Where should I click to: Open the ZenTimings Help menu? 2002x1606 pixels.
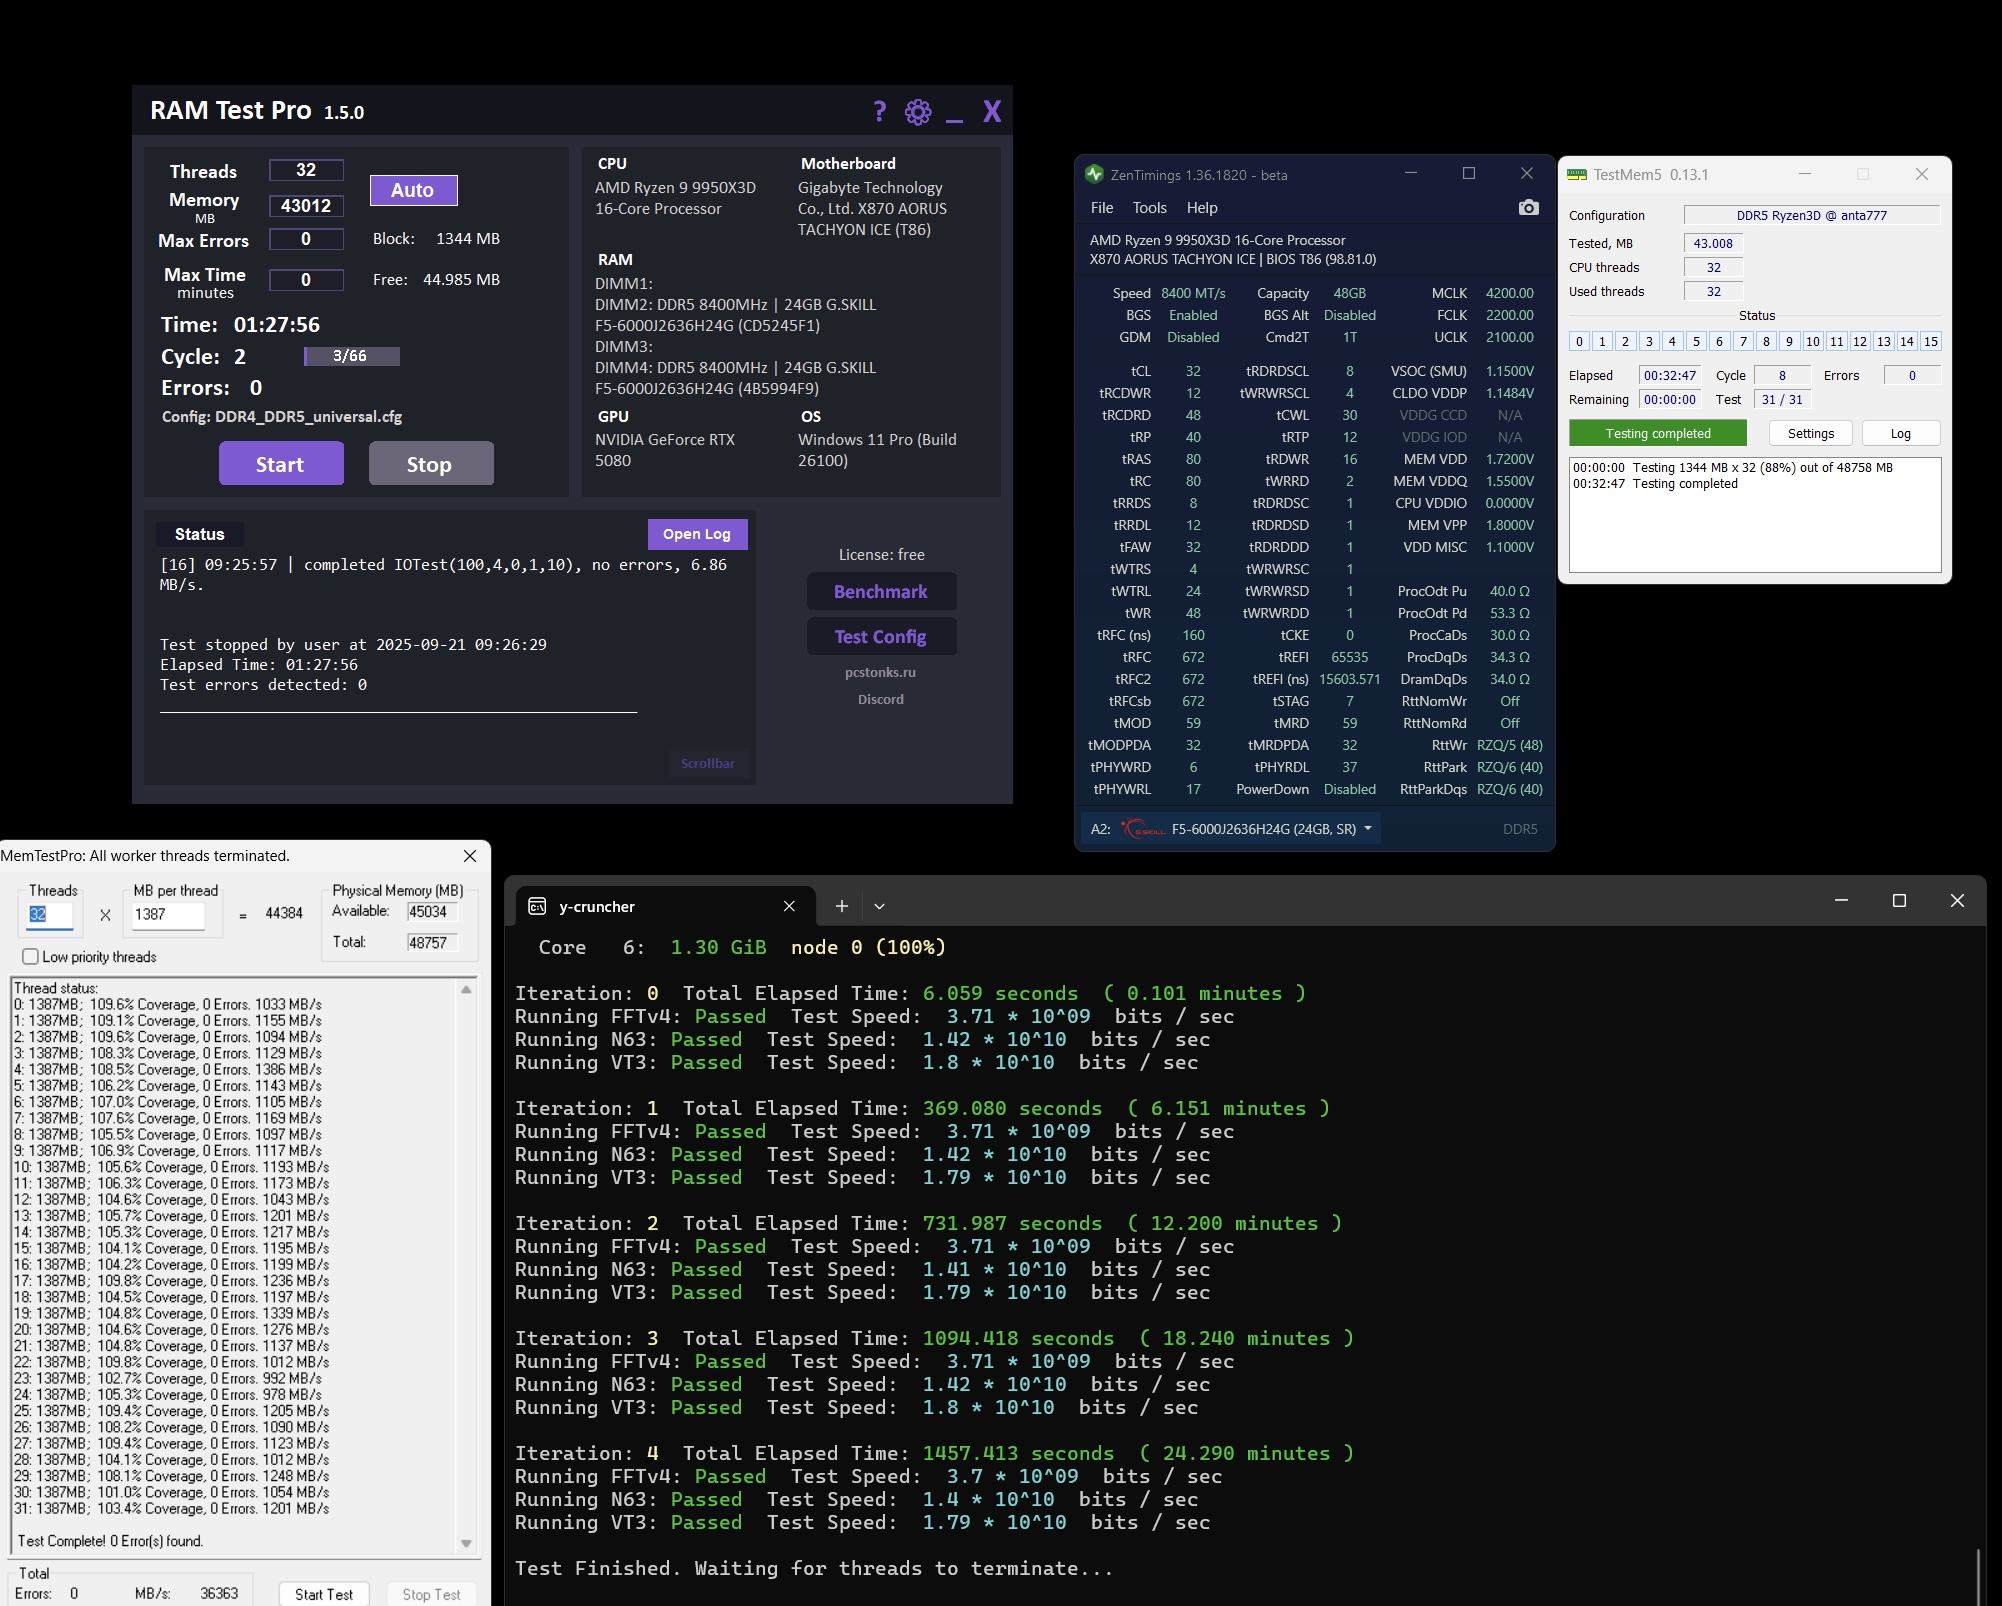(x=1201, y=208)
